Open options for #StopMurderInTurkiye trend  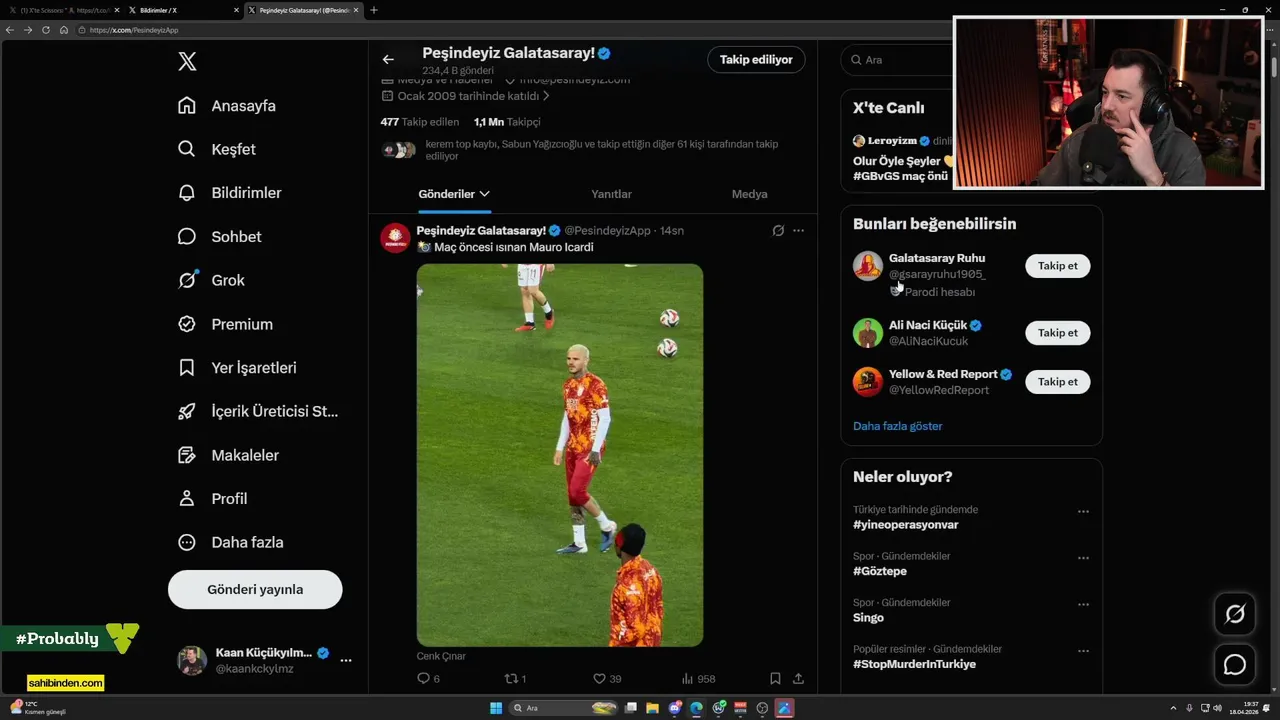tap(1083, 651)
